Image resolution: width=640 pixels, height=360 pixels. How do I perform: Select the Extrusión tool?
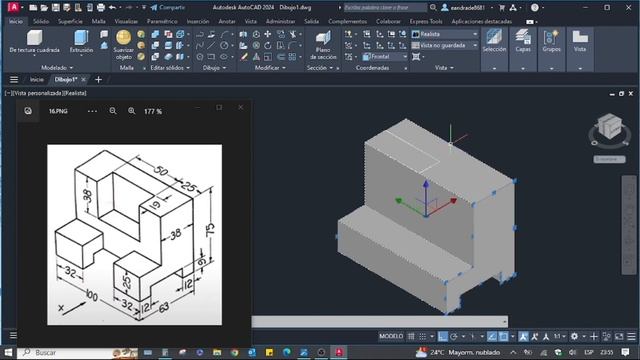pyautogui.click(x=81, y=42)
